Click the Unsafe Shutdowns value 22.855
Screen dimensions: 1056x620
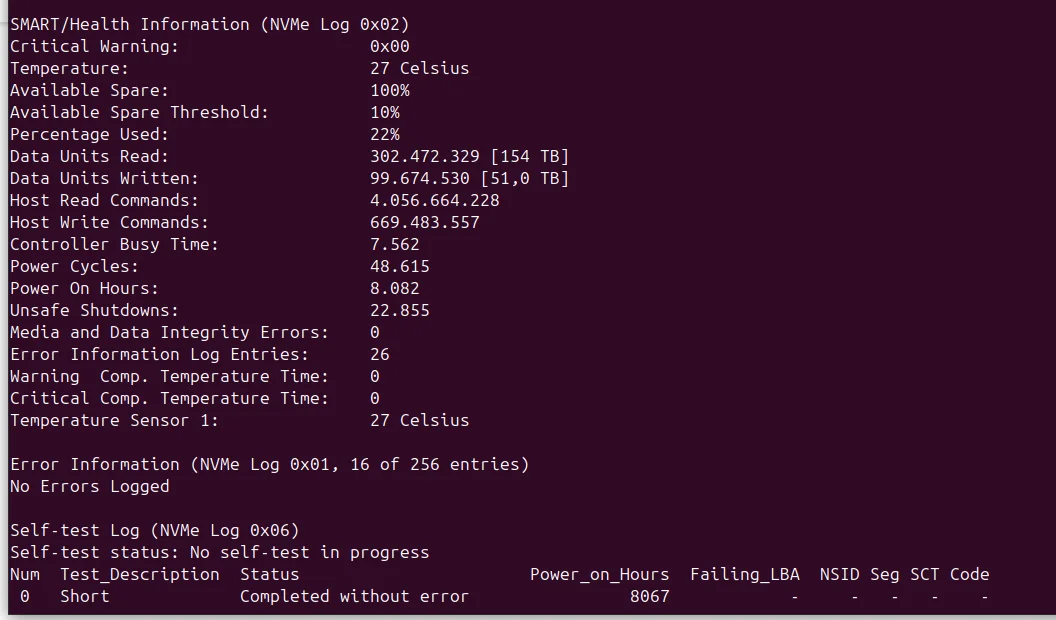pos(399,310)
